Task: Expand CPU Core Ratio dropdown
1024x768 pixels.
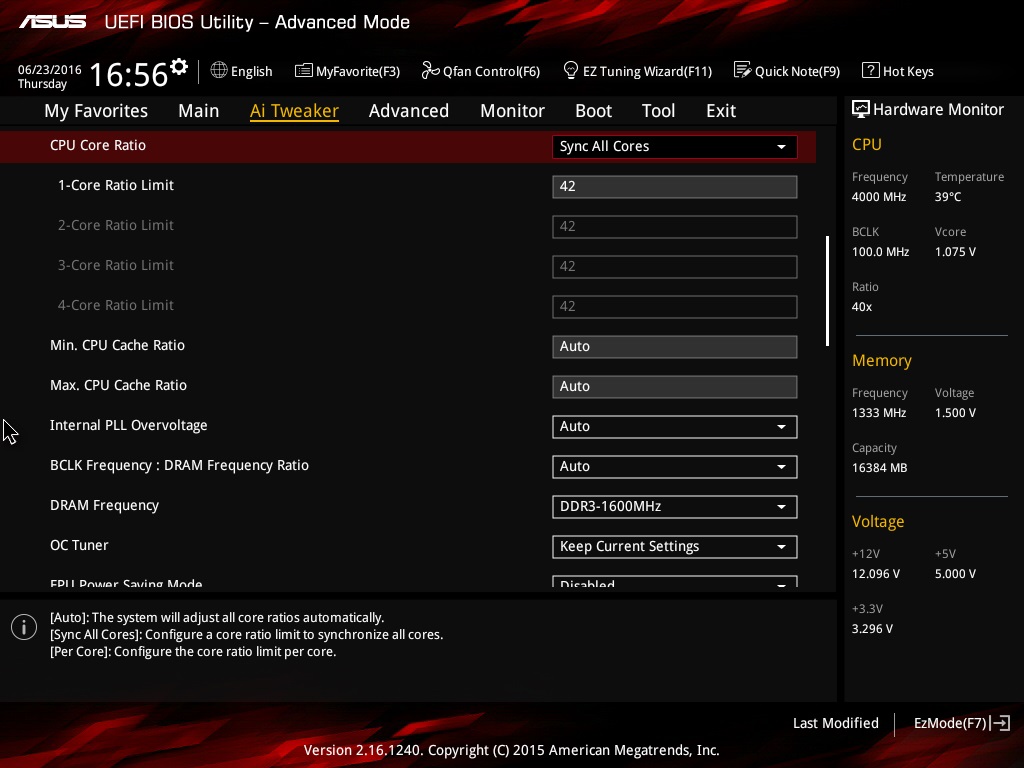Action: 675,146
